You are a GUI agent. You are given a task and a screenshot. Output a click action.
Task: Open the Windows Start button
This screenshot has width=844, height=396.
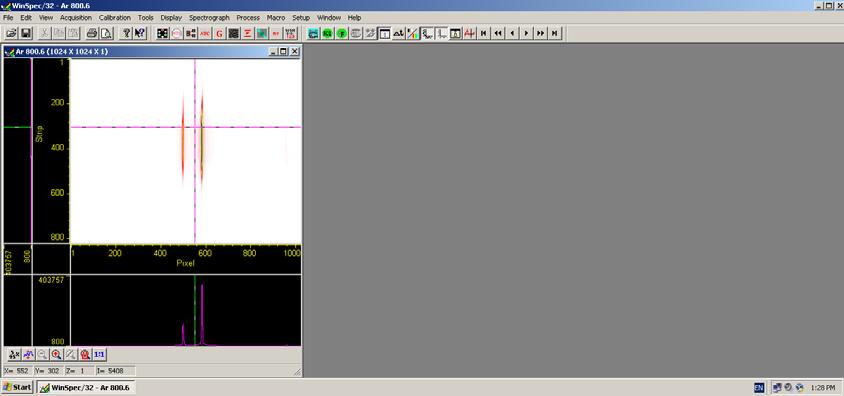click(x=18, y=387)
